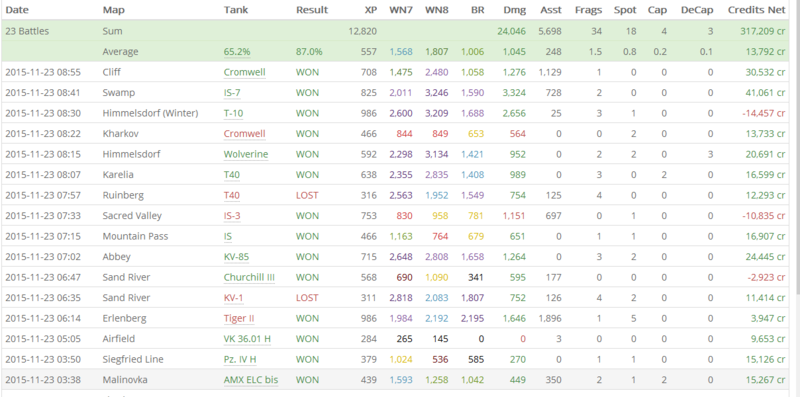Sort by the Cap column header
This screenshot has width=800, height=397.
pos(657,10)
